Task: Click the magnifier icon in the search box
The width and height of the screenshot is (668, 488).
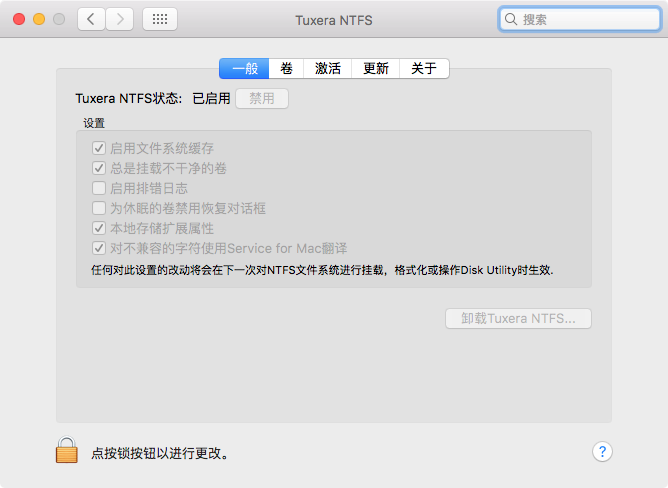Action: tap(510, 19)
